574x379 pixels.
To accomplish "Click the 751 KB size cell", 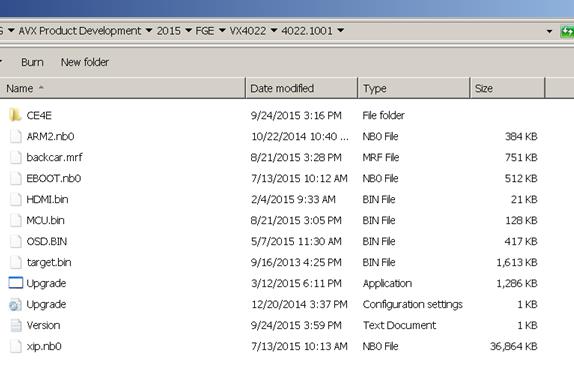I will tap(521, 157).
